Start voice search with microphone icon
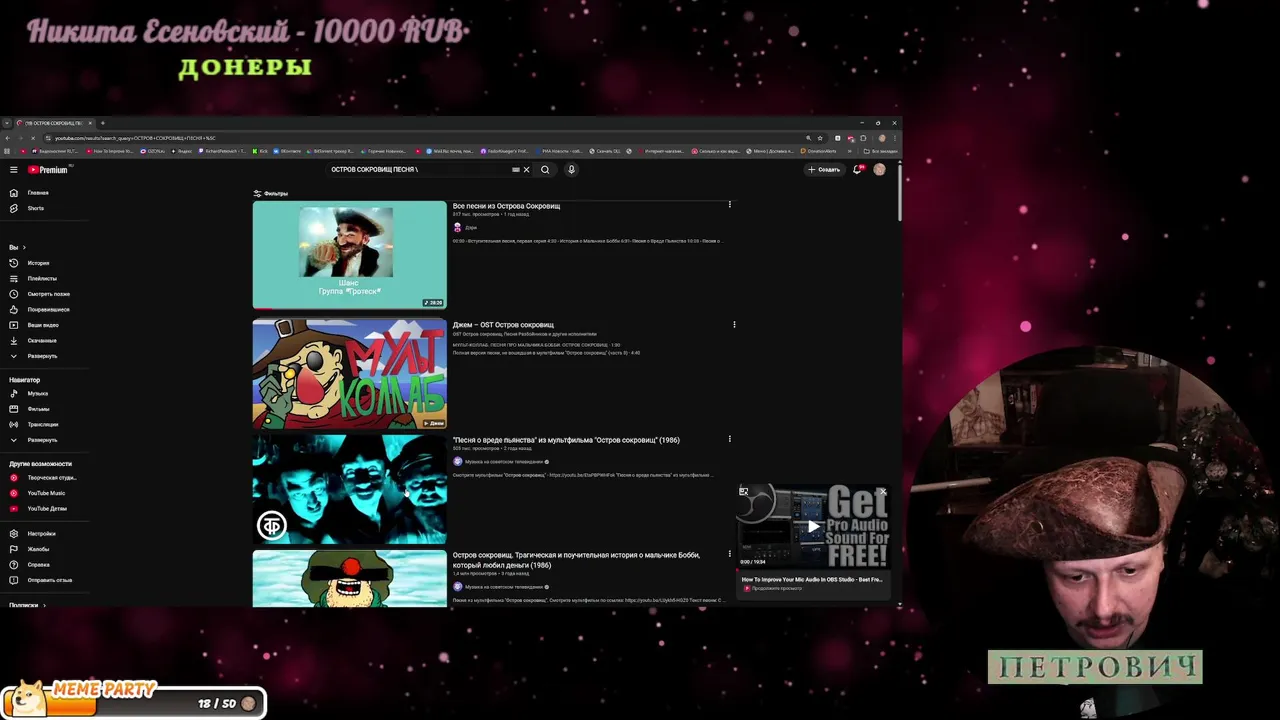Viewport: 1280px width, 720px height. coord(571,170)
